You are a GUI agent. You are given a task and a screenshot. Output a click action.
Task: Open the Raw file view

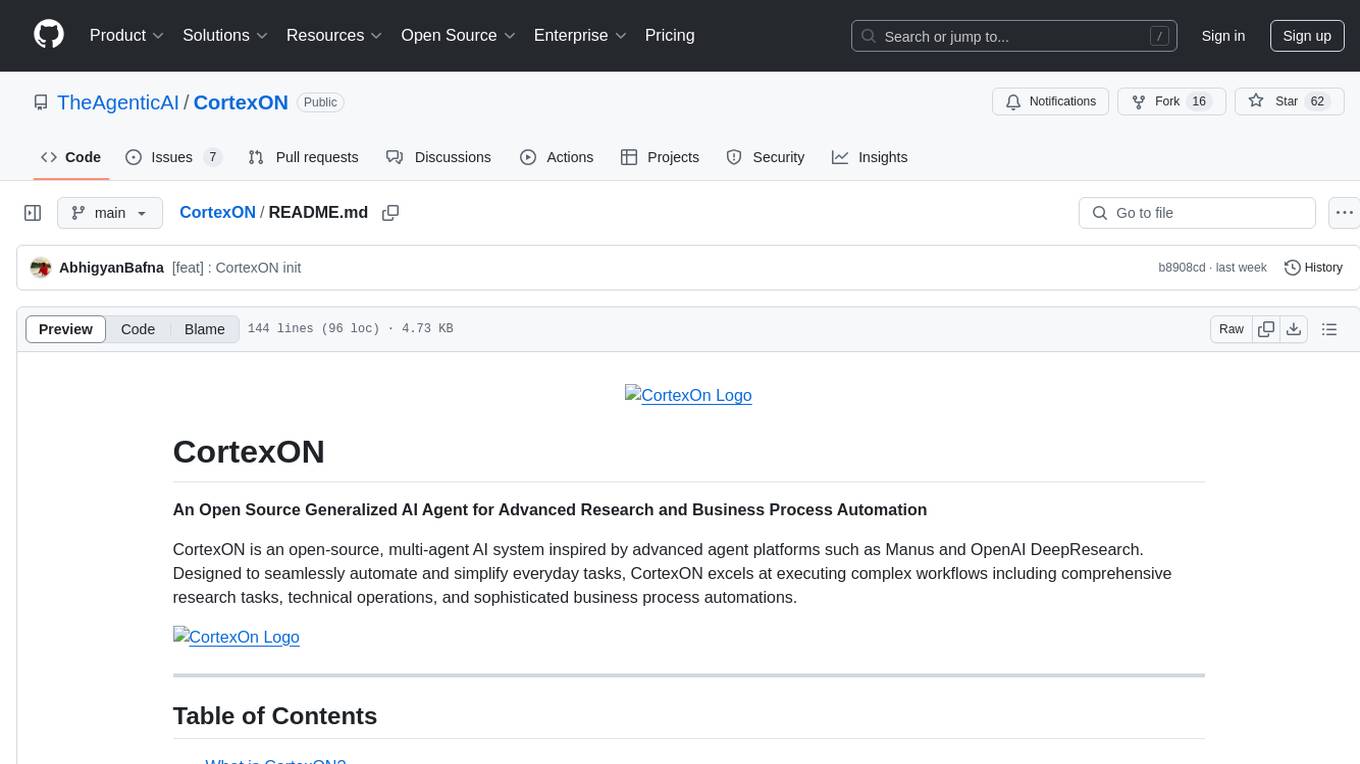(1231, 329)
